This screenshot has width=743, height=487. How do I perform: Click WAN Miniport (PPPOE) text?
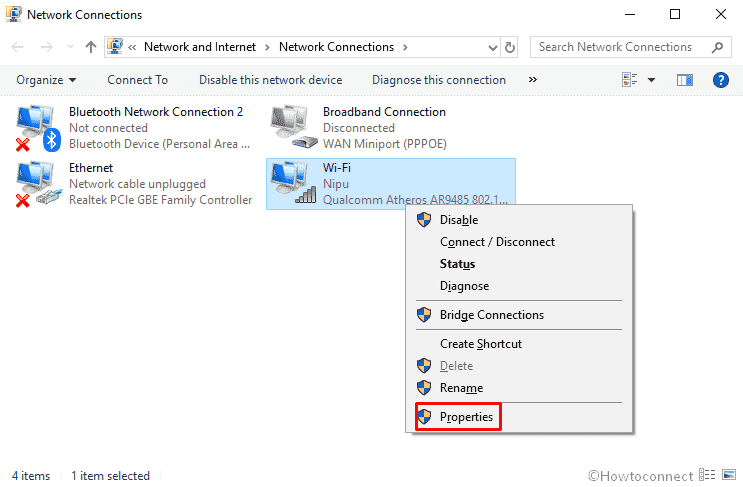click(384, 144)
